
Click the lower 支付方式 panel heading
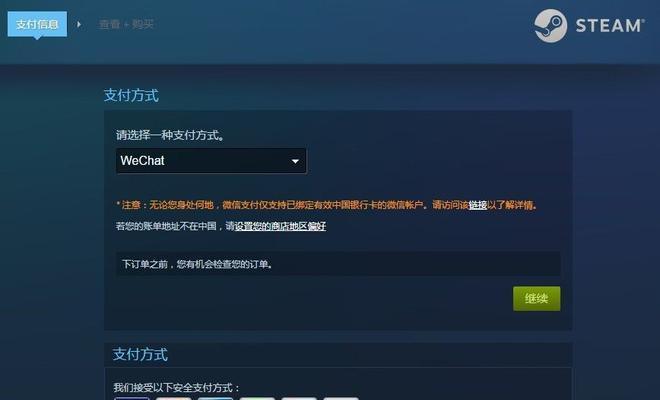coord(140,354)
